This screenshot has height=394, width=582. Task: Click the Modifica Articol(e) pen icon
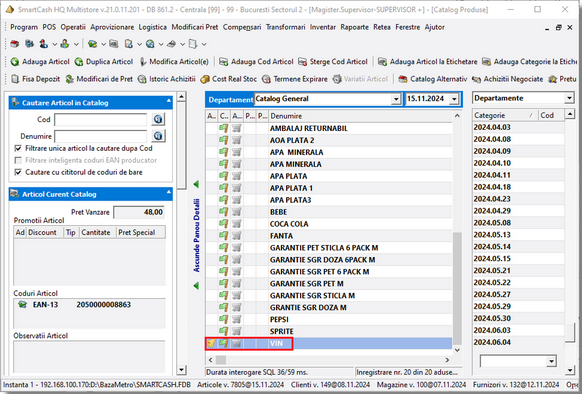click(143, 62)
